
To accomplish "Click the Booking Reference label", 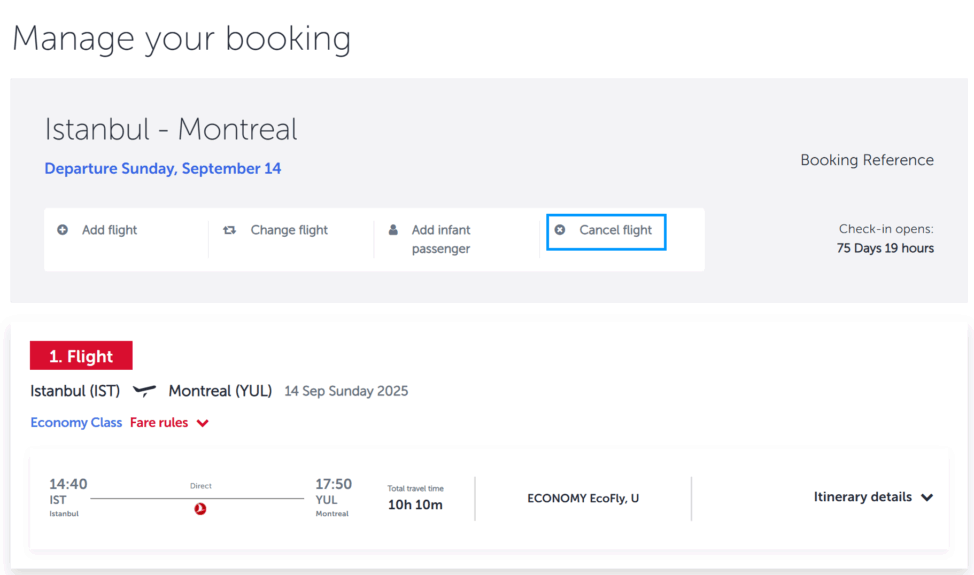I will [867, 160].
